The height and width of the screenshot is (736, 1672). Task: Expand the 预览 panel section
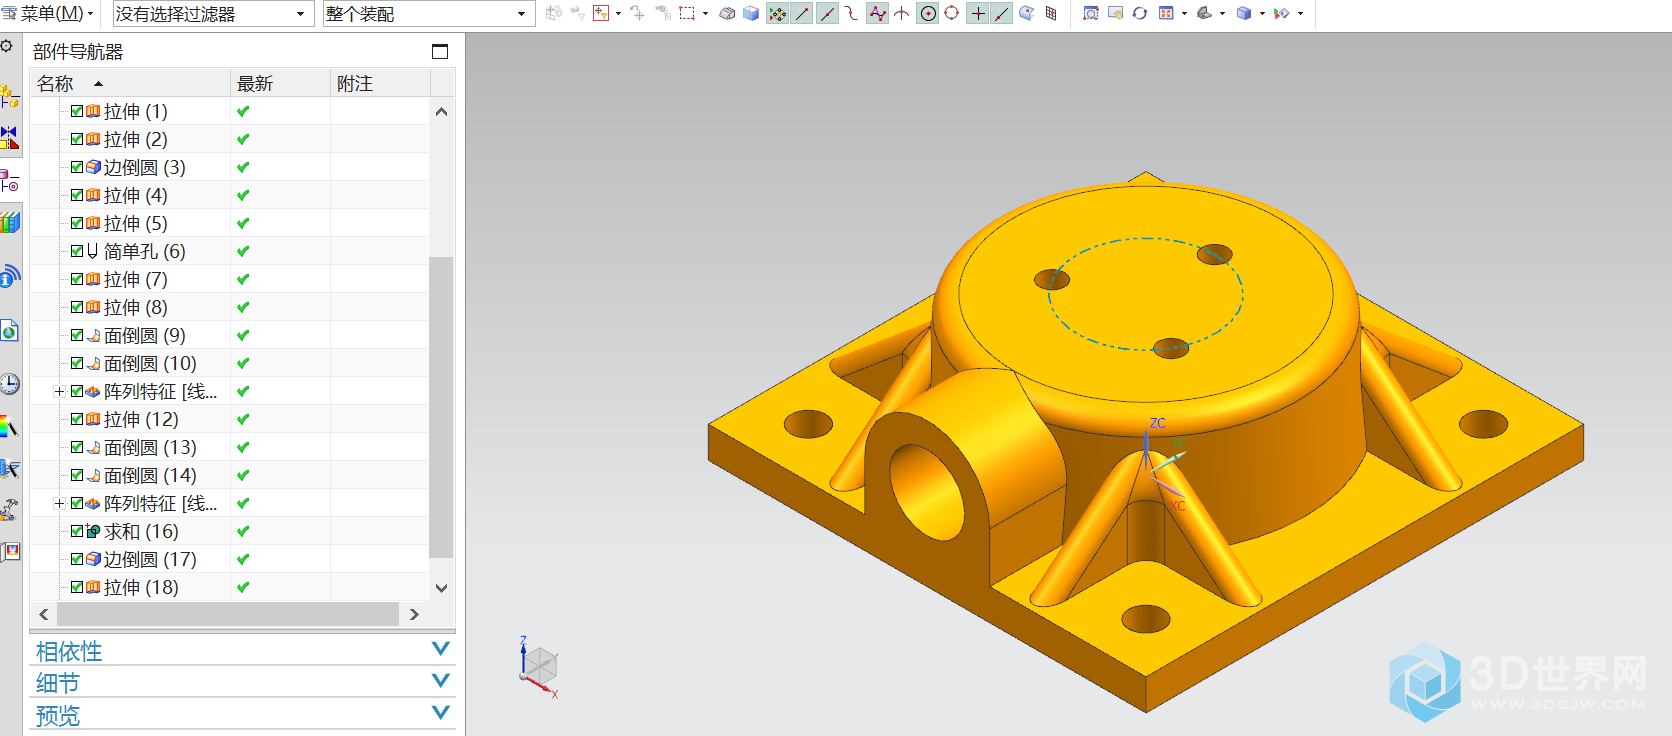(242, 715)
